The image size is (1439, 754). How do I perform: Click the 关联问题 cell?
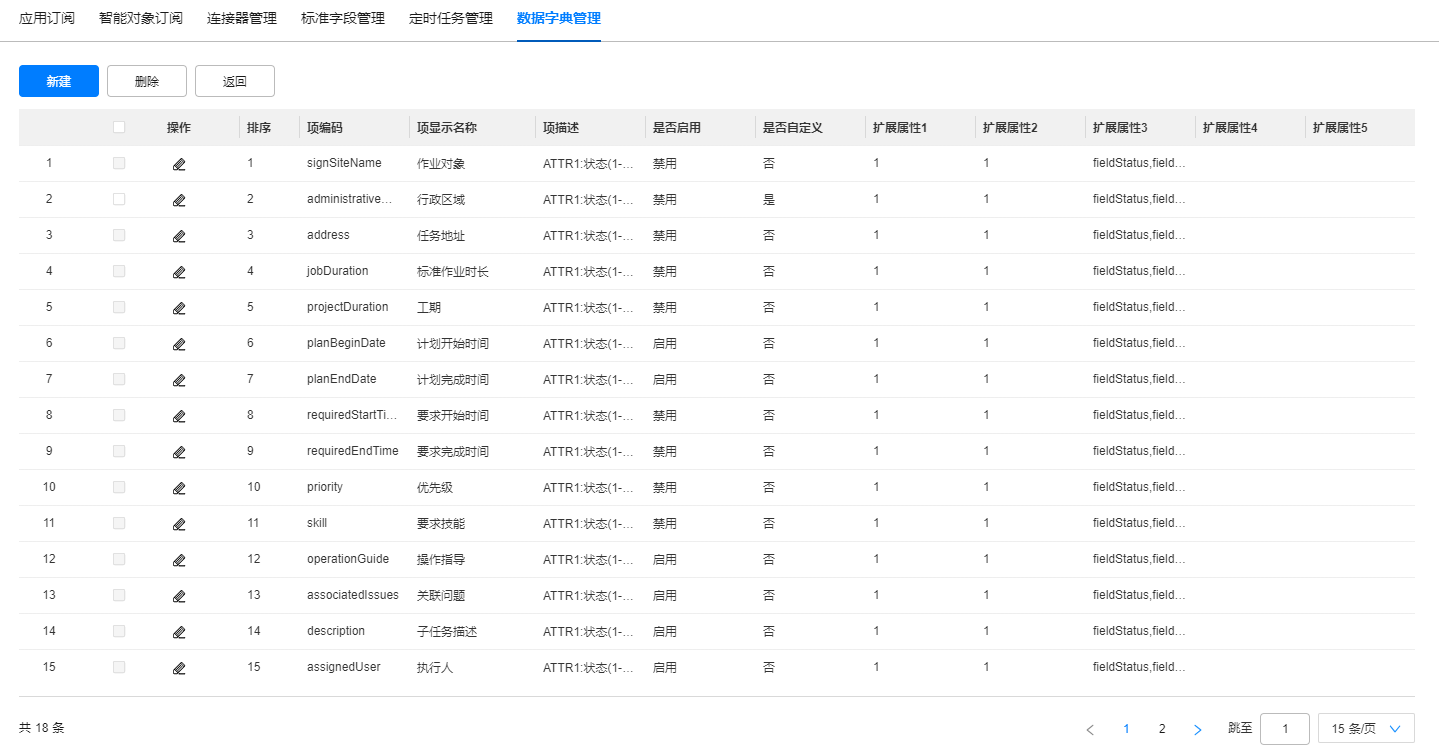[441, 596]
